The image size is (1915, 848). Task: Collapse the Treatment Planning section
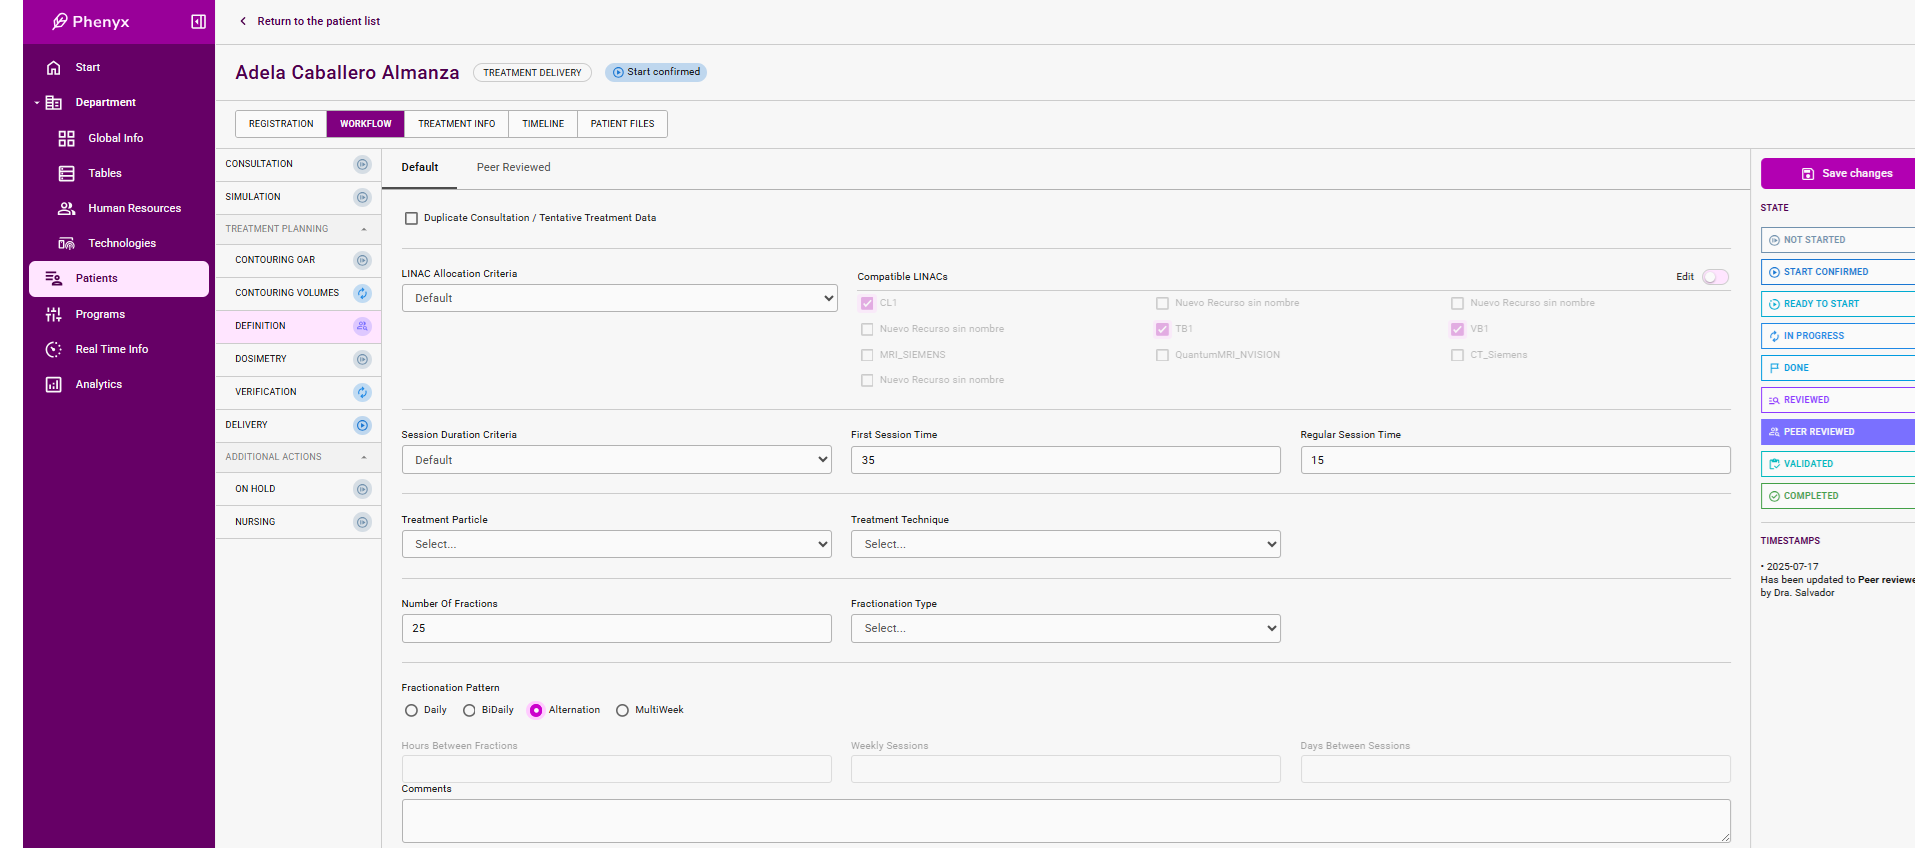pos(364,229)
